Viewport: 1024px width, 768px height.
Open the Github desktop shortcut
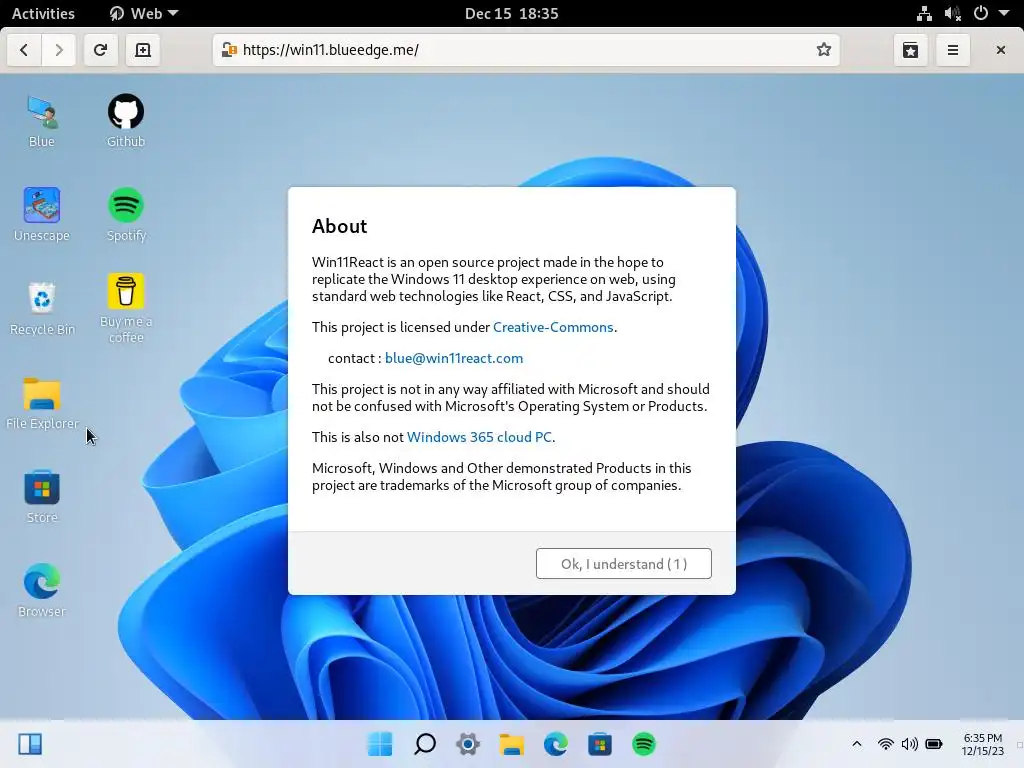126,121
